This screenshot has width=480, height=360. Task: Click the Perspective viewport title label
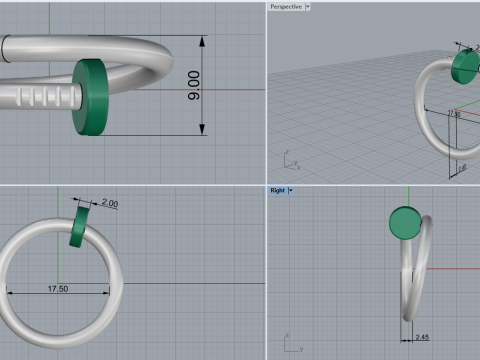(x=286, y=7)
